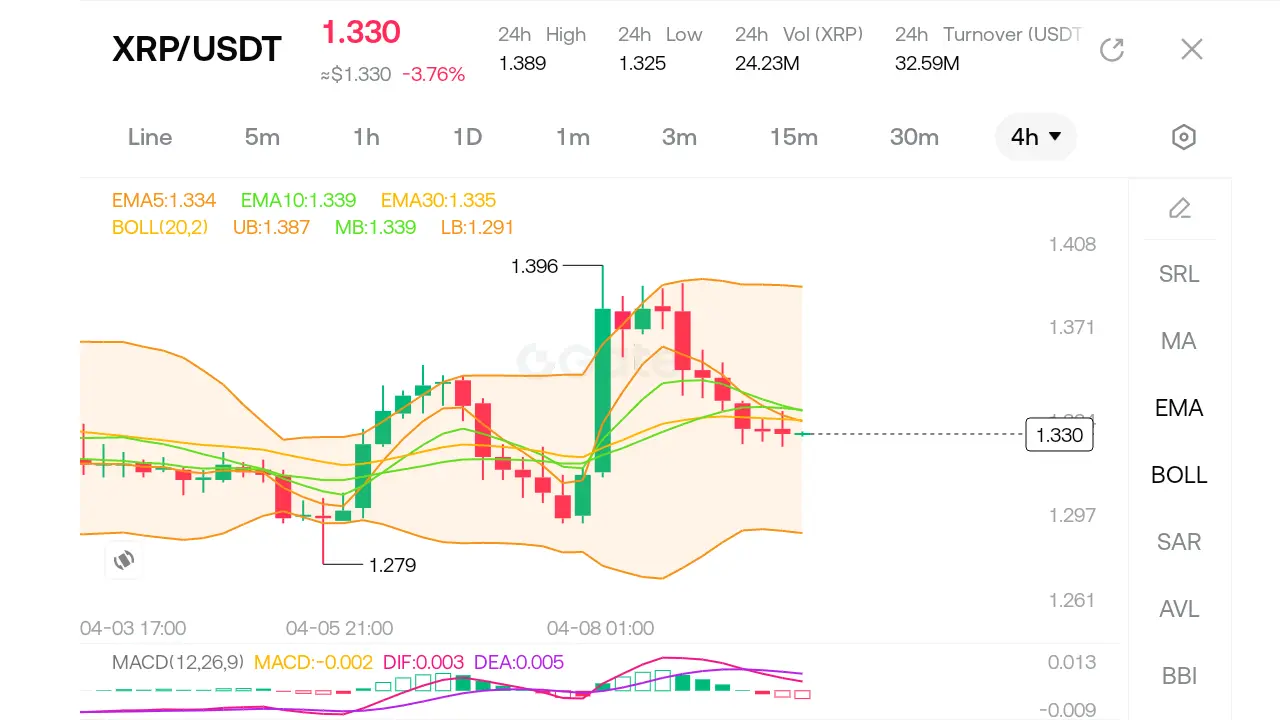
Task: Click the 1.396 high price marker
Action: tap(534, 266)
